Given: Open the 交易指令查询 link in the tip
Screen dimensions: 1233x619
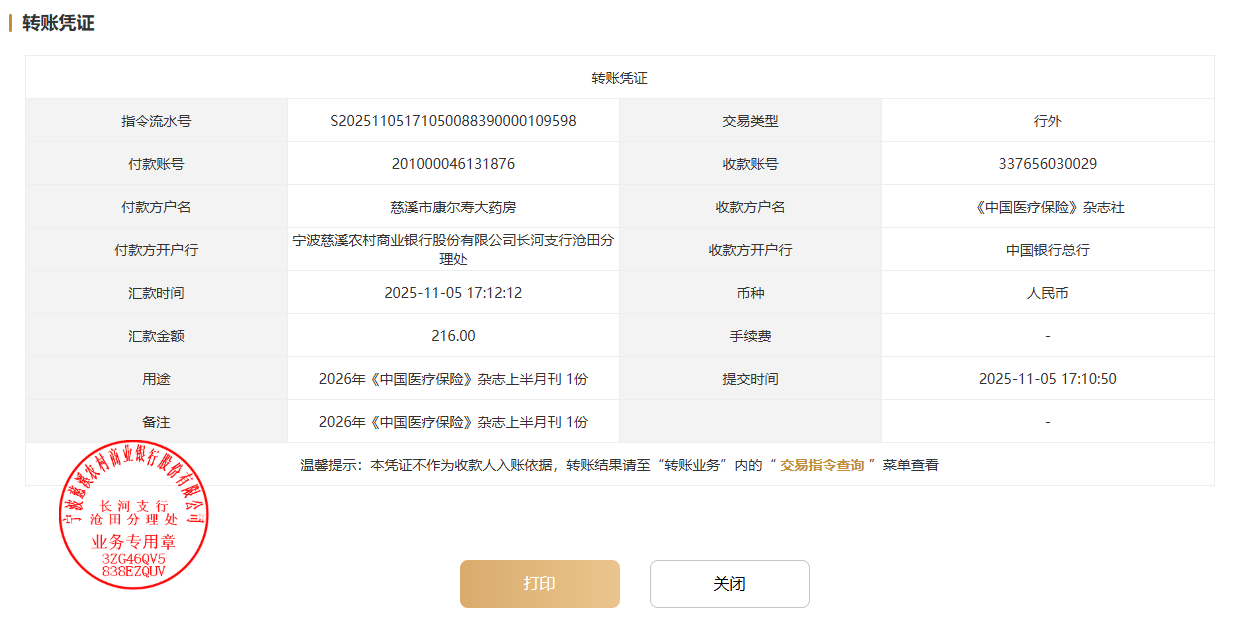Looking at the screenshot, I should pos(821,465).
